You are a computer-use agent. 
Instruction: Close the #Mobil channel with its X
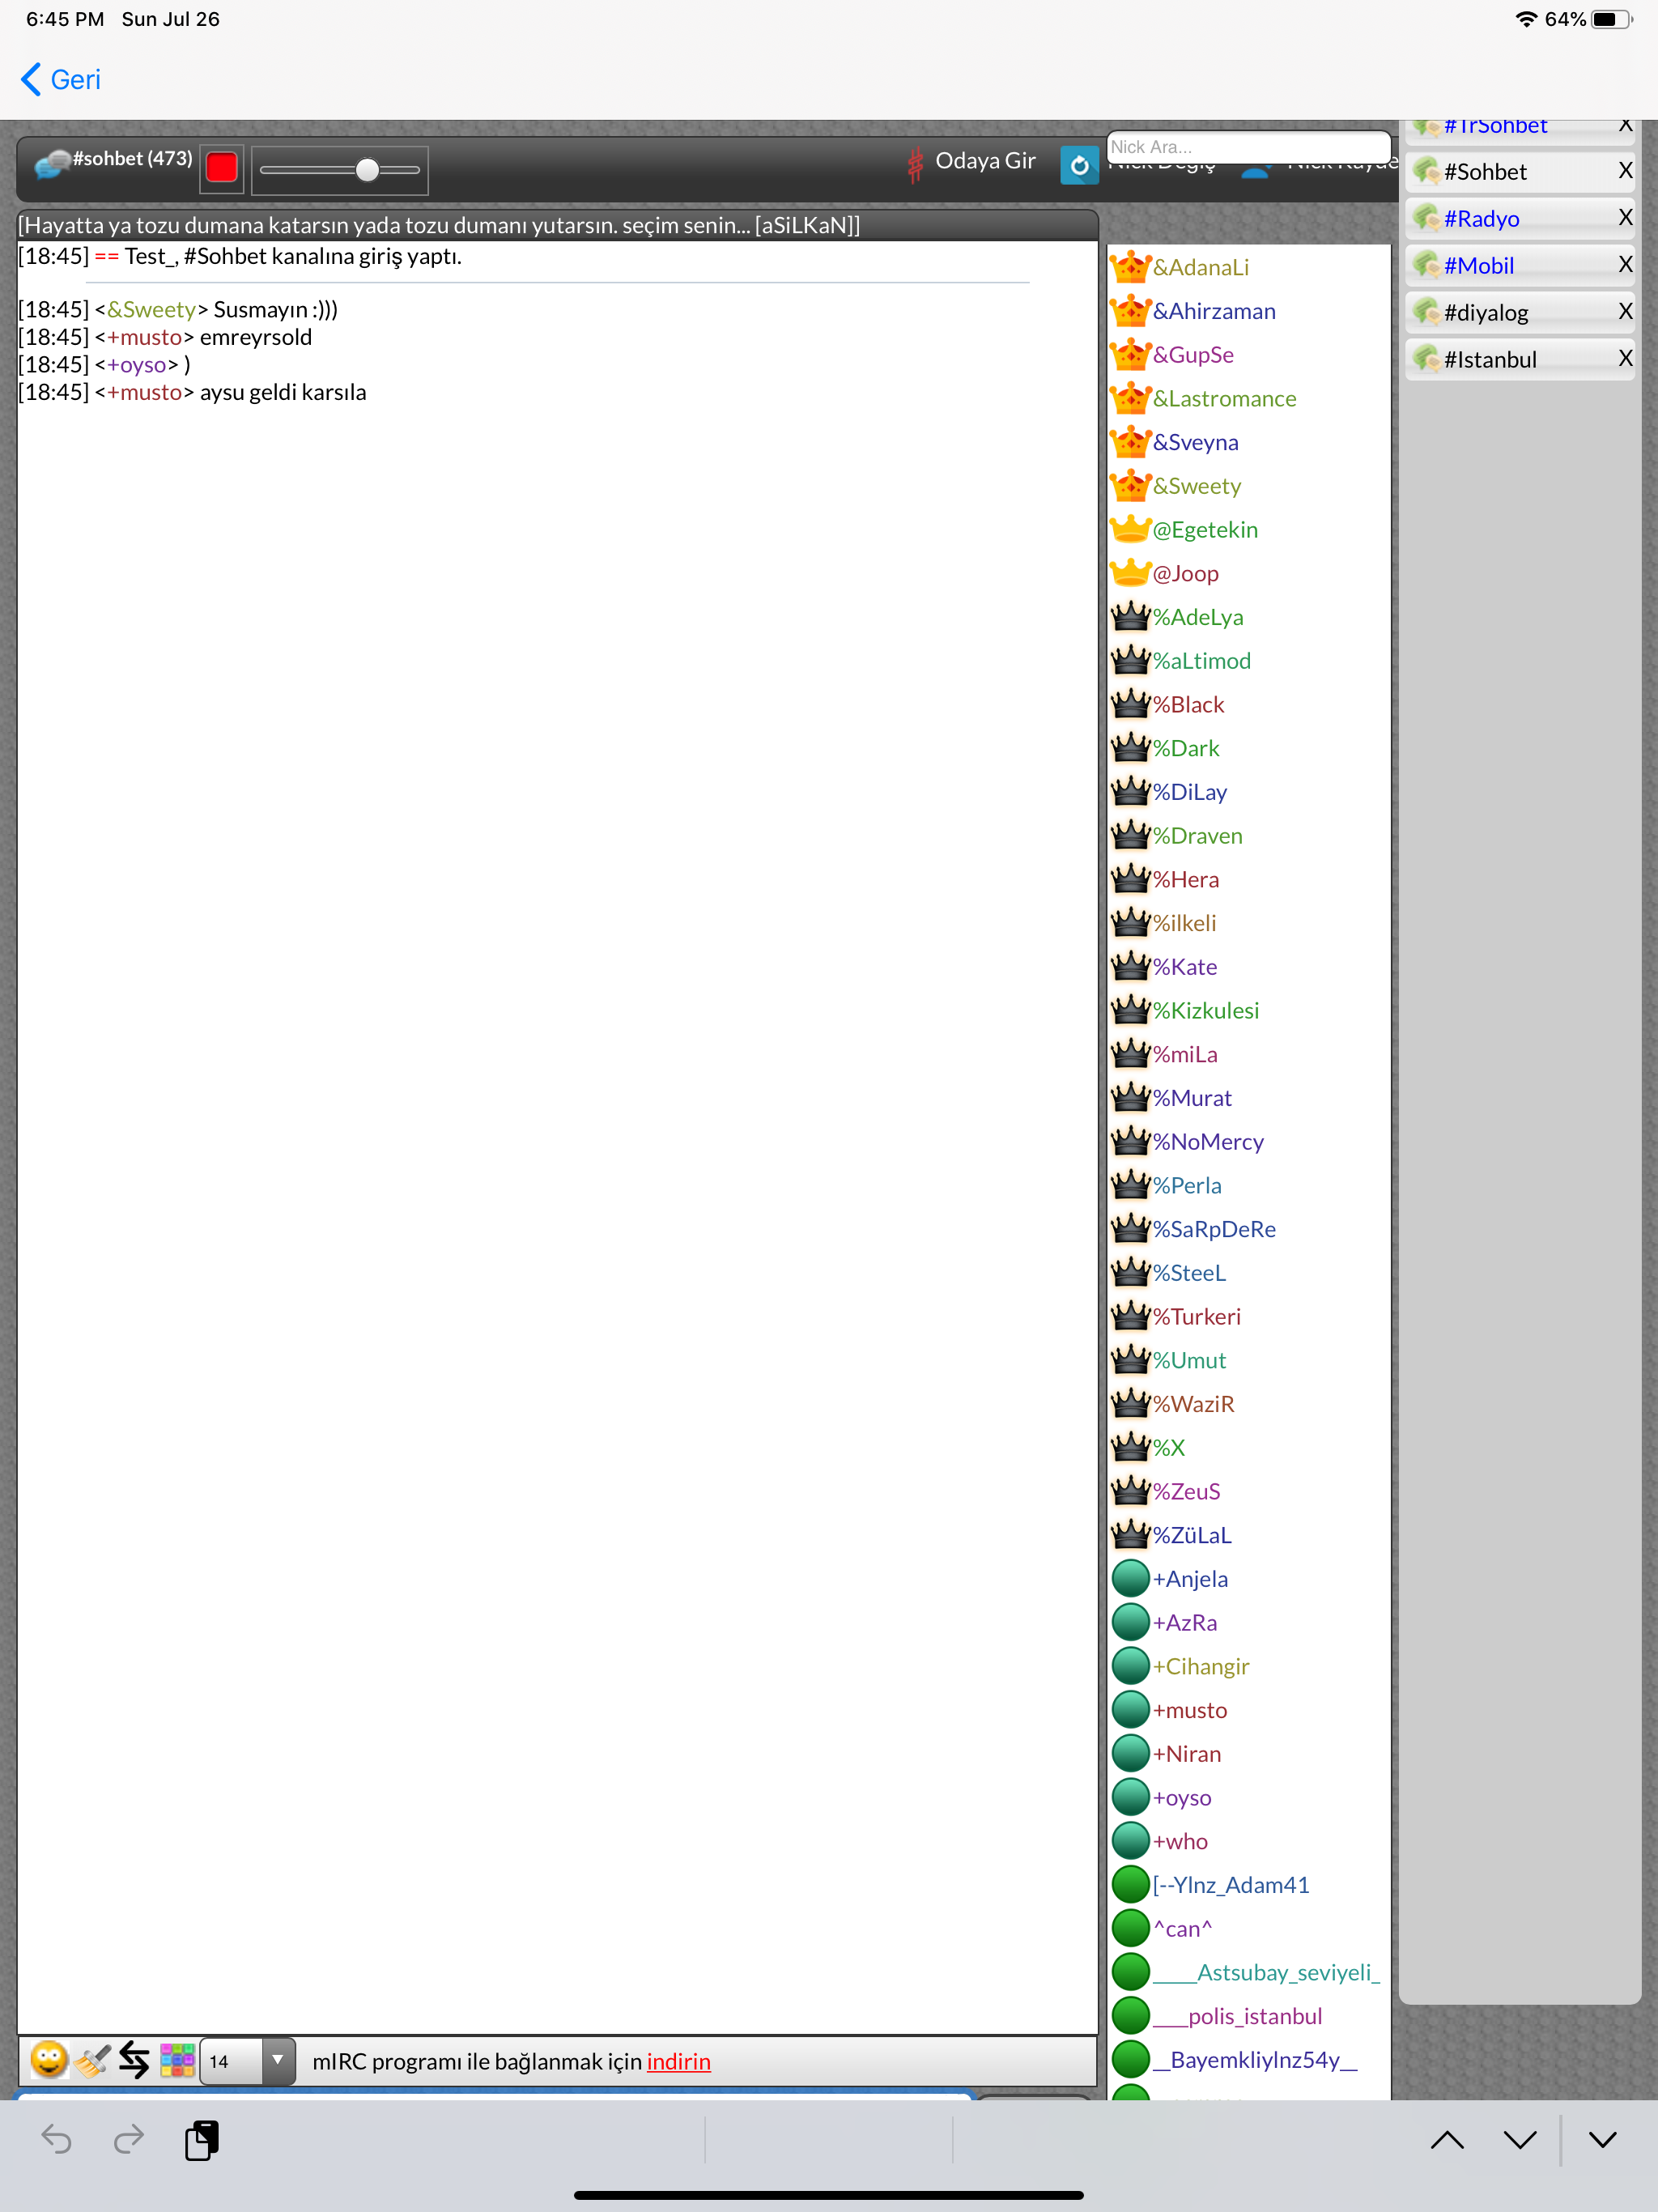pyautogui.click(x=1626, y=264)
